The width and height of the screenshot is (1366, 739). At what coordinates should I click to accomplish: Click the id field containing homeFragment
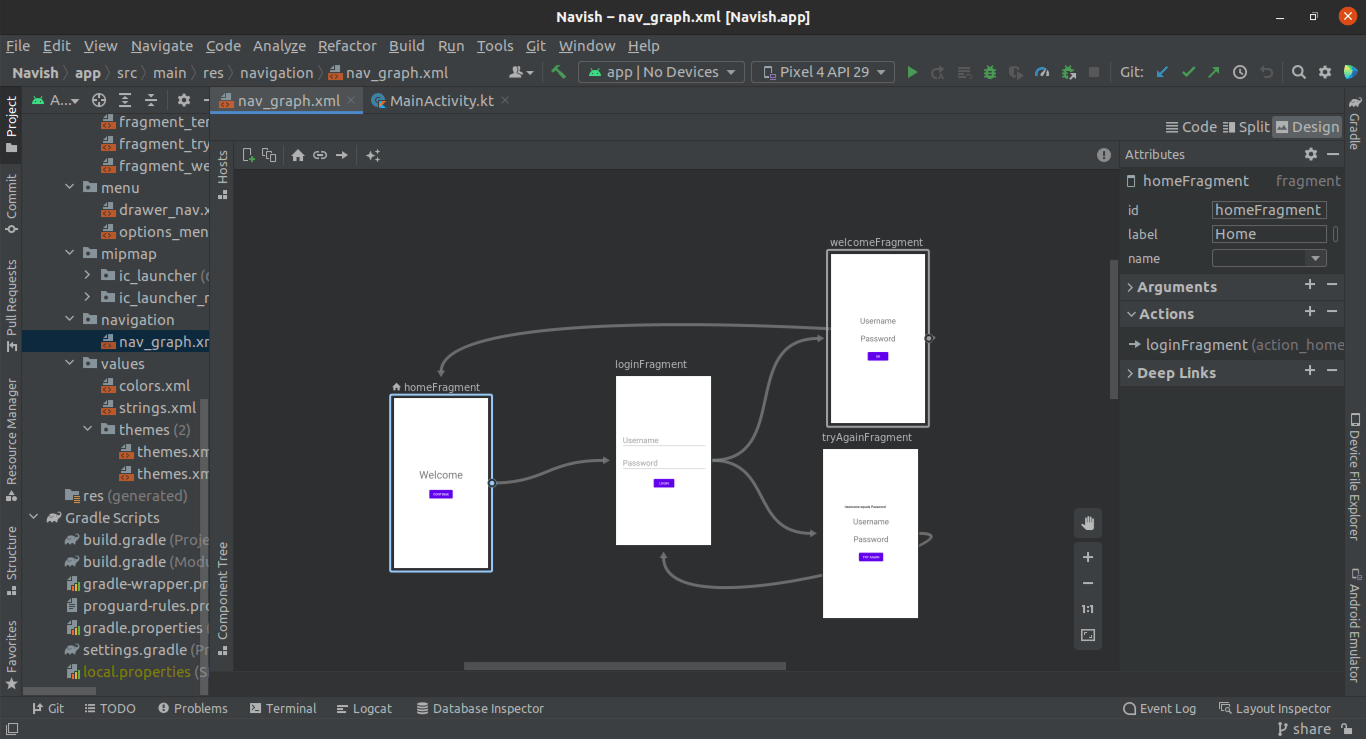click(1269, 210)
